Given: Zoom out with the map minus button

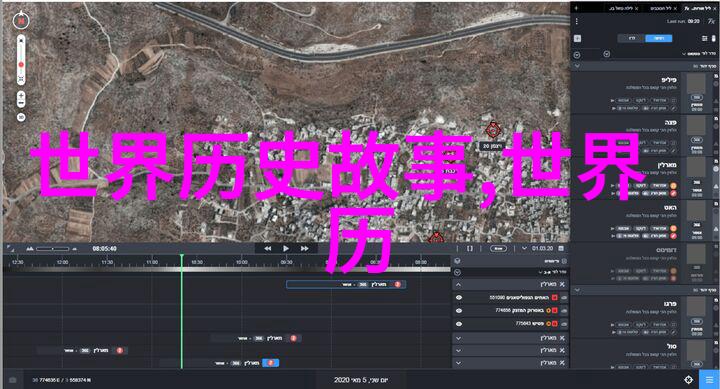Looking at the screenshot, I should 21,103.
